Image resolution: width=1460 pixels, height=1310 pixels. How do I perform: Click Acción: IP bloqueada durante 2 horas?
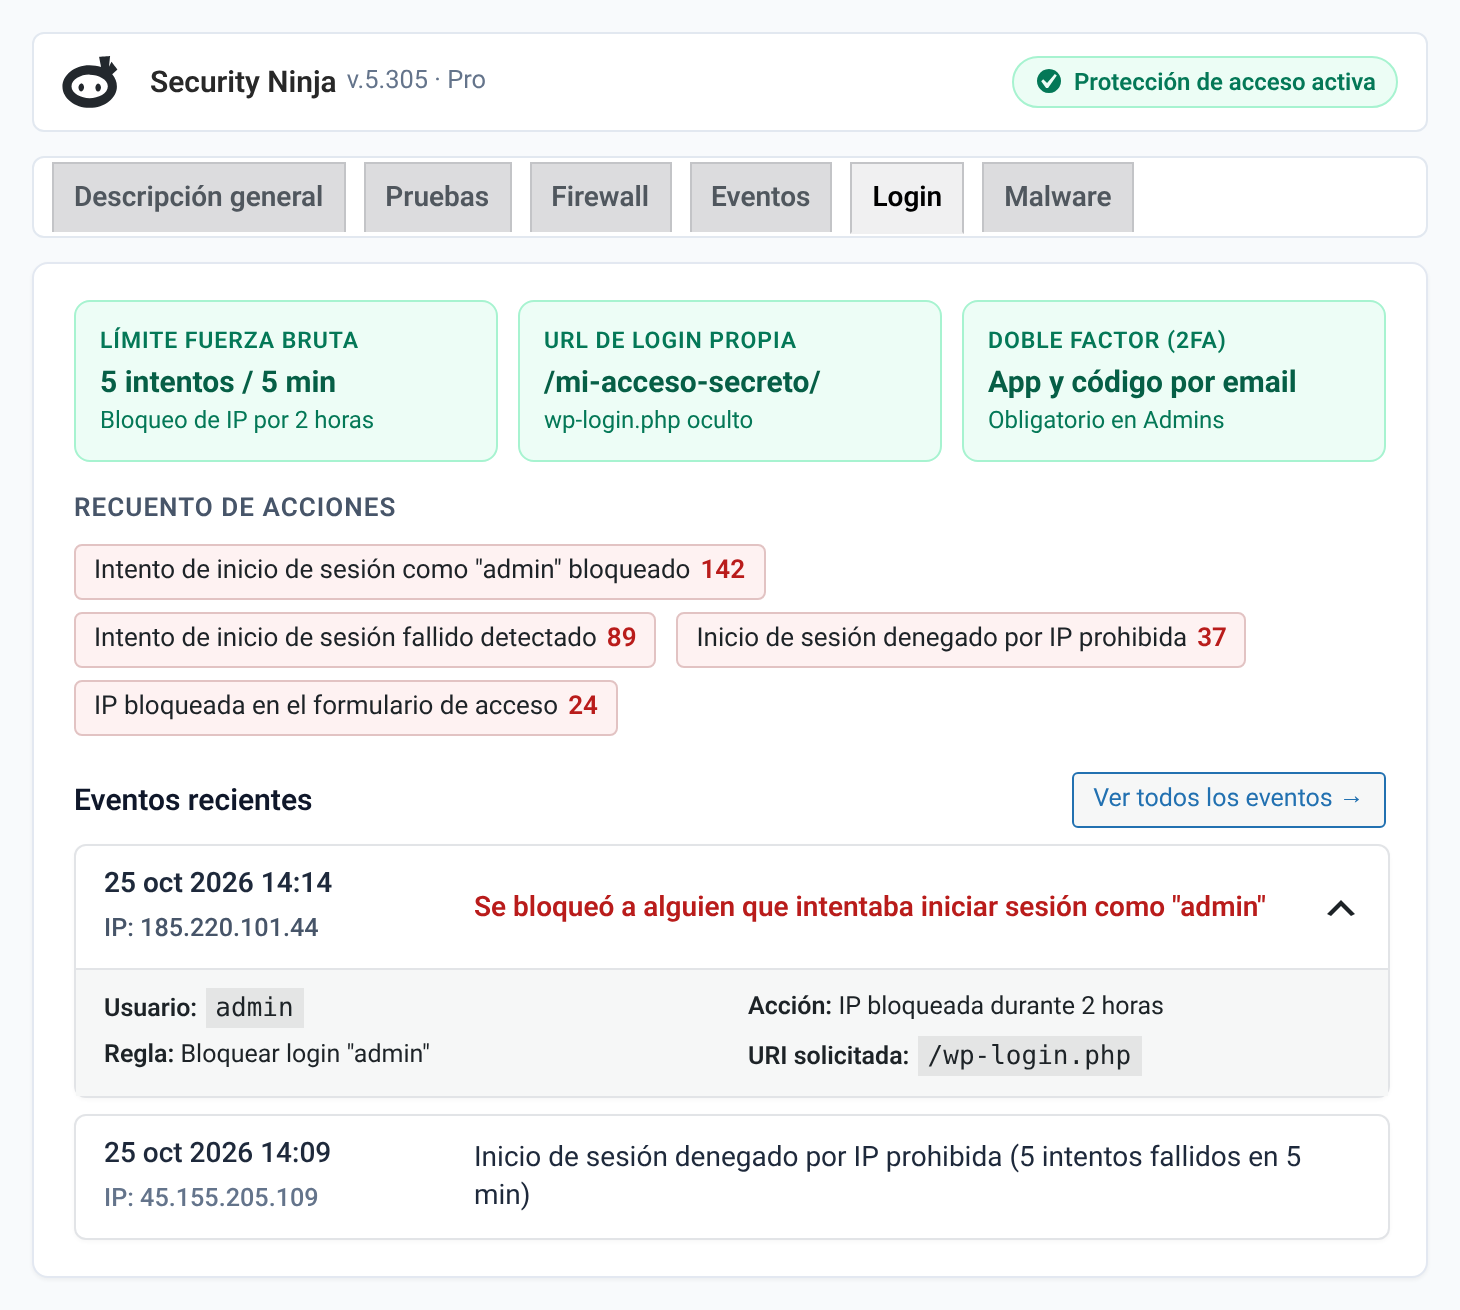point(956,1006)
